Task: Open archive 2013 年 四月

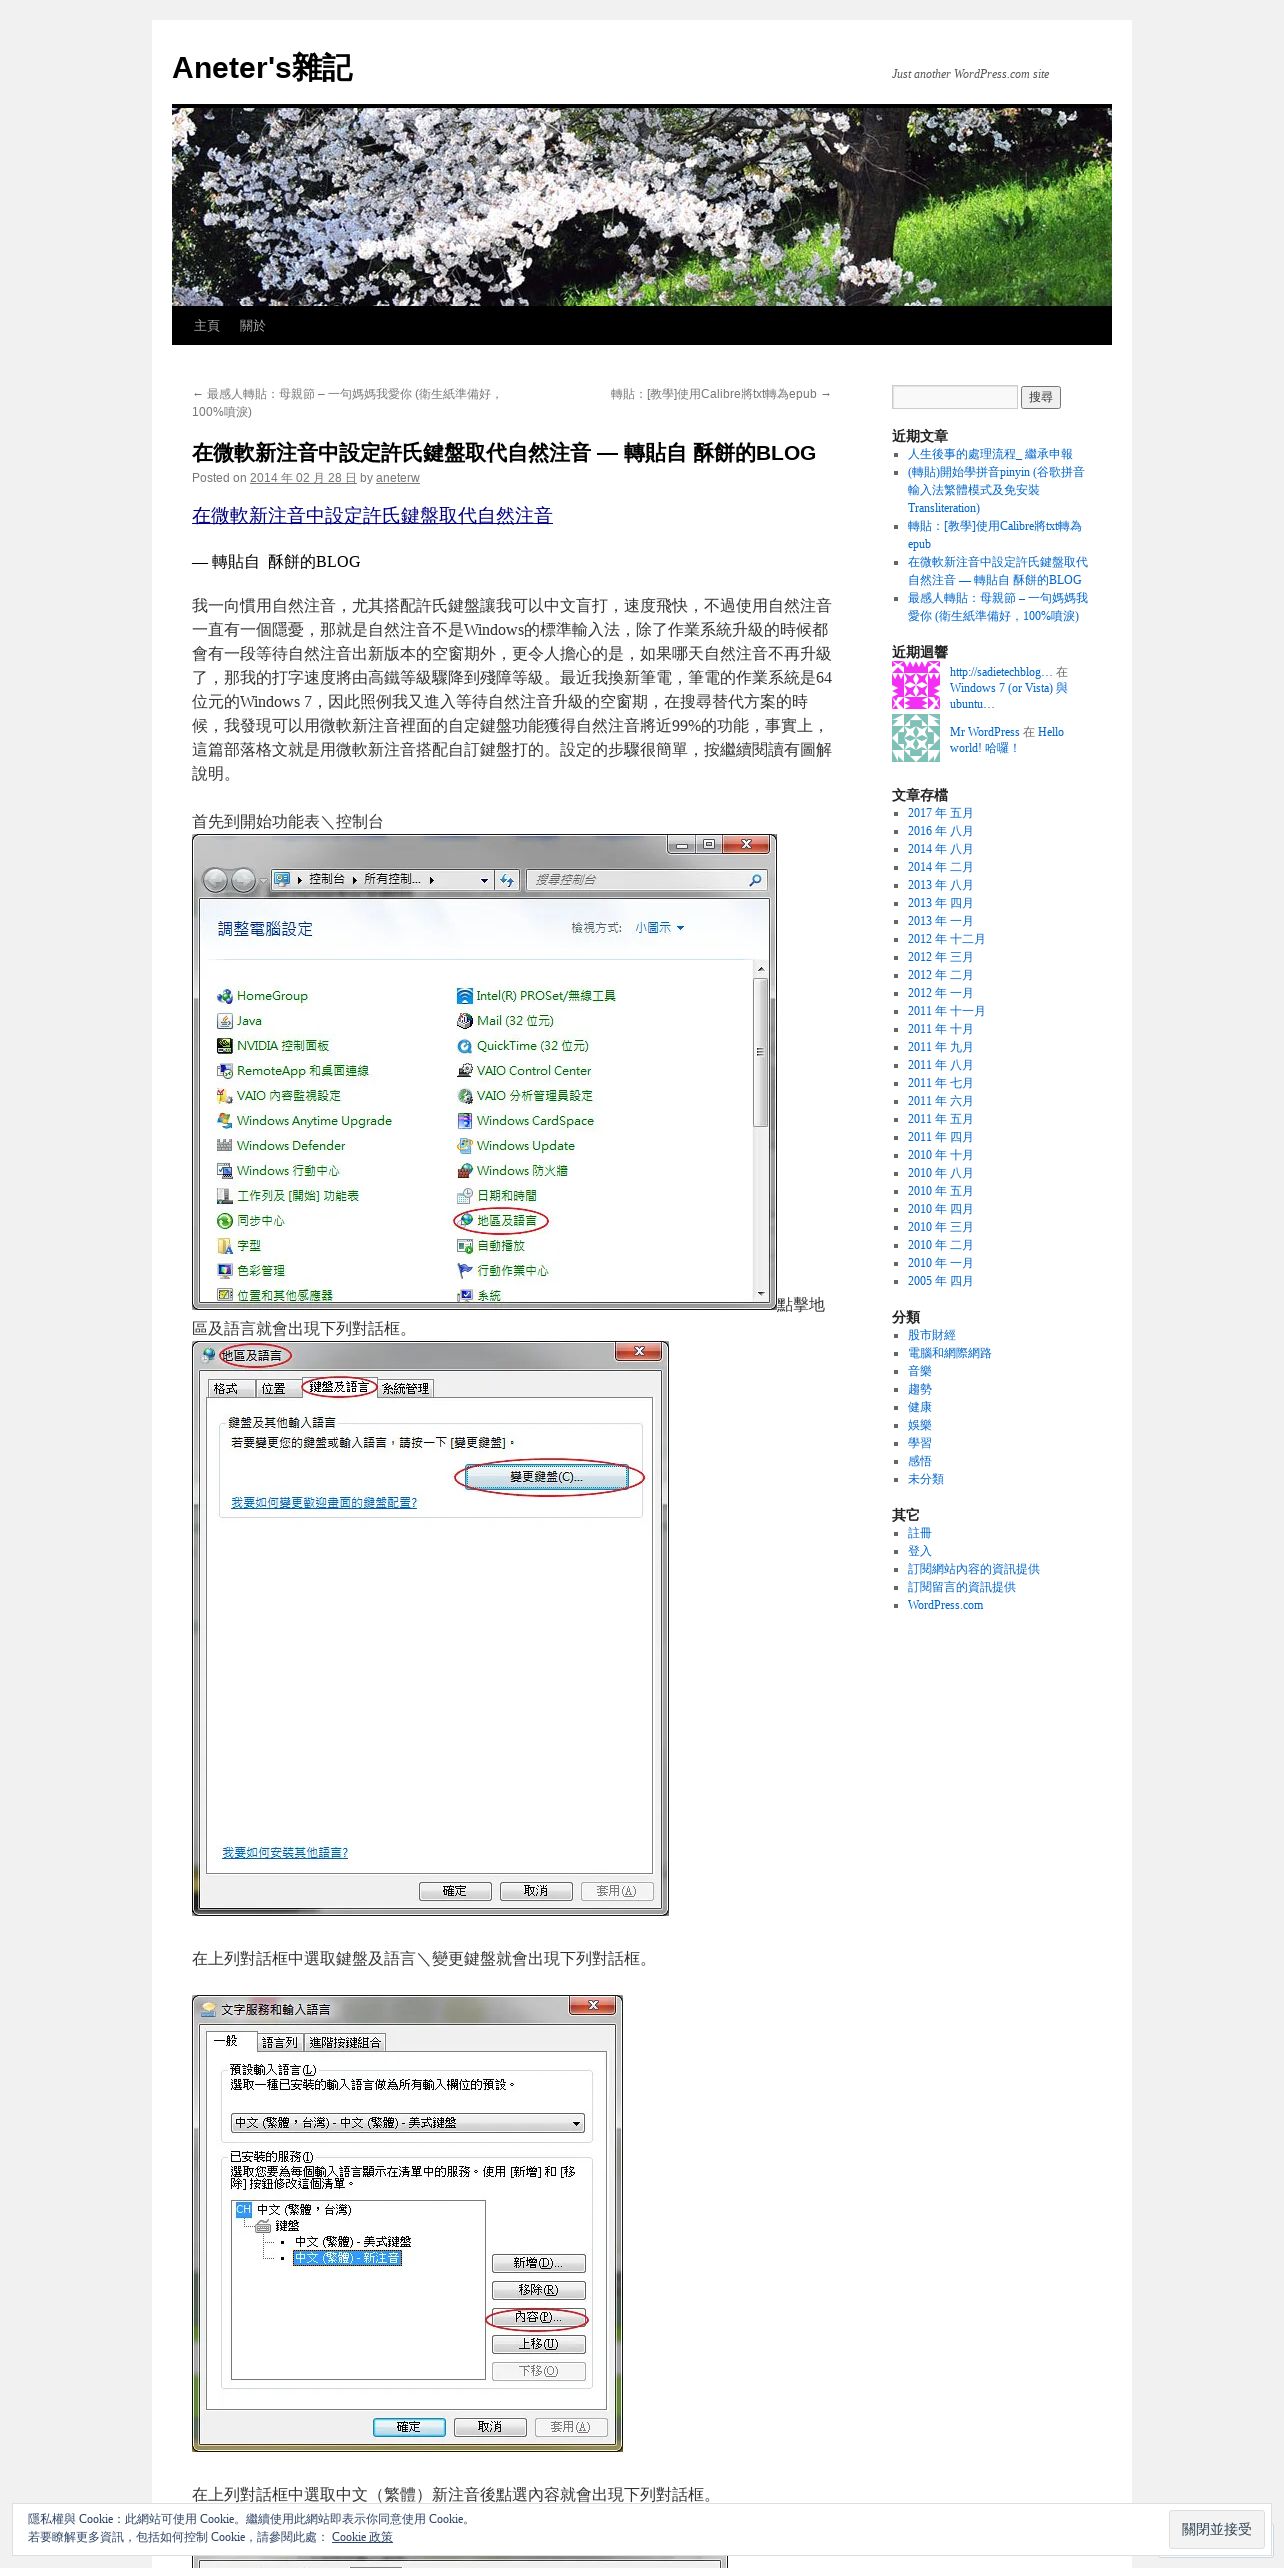Action: tap(940, 903)
